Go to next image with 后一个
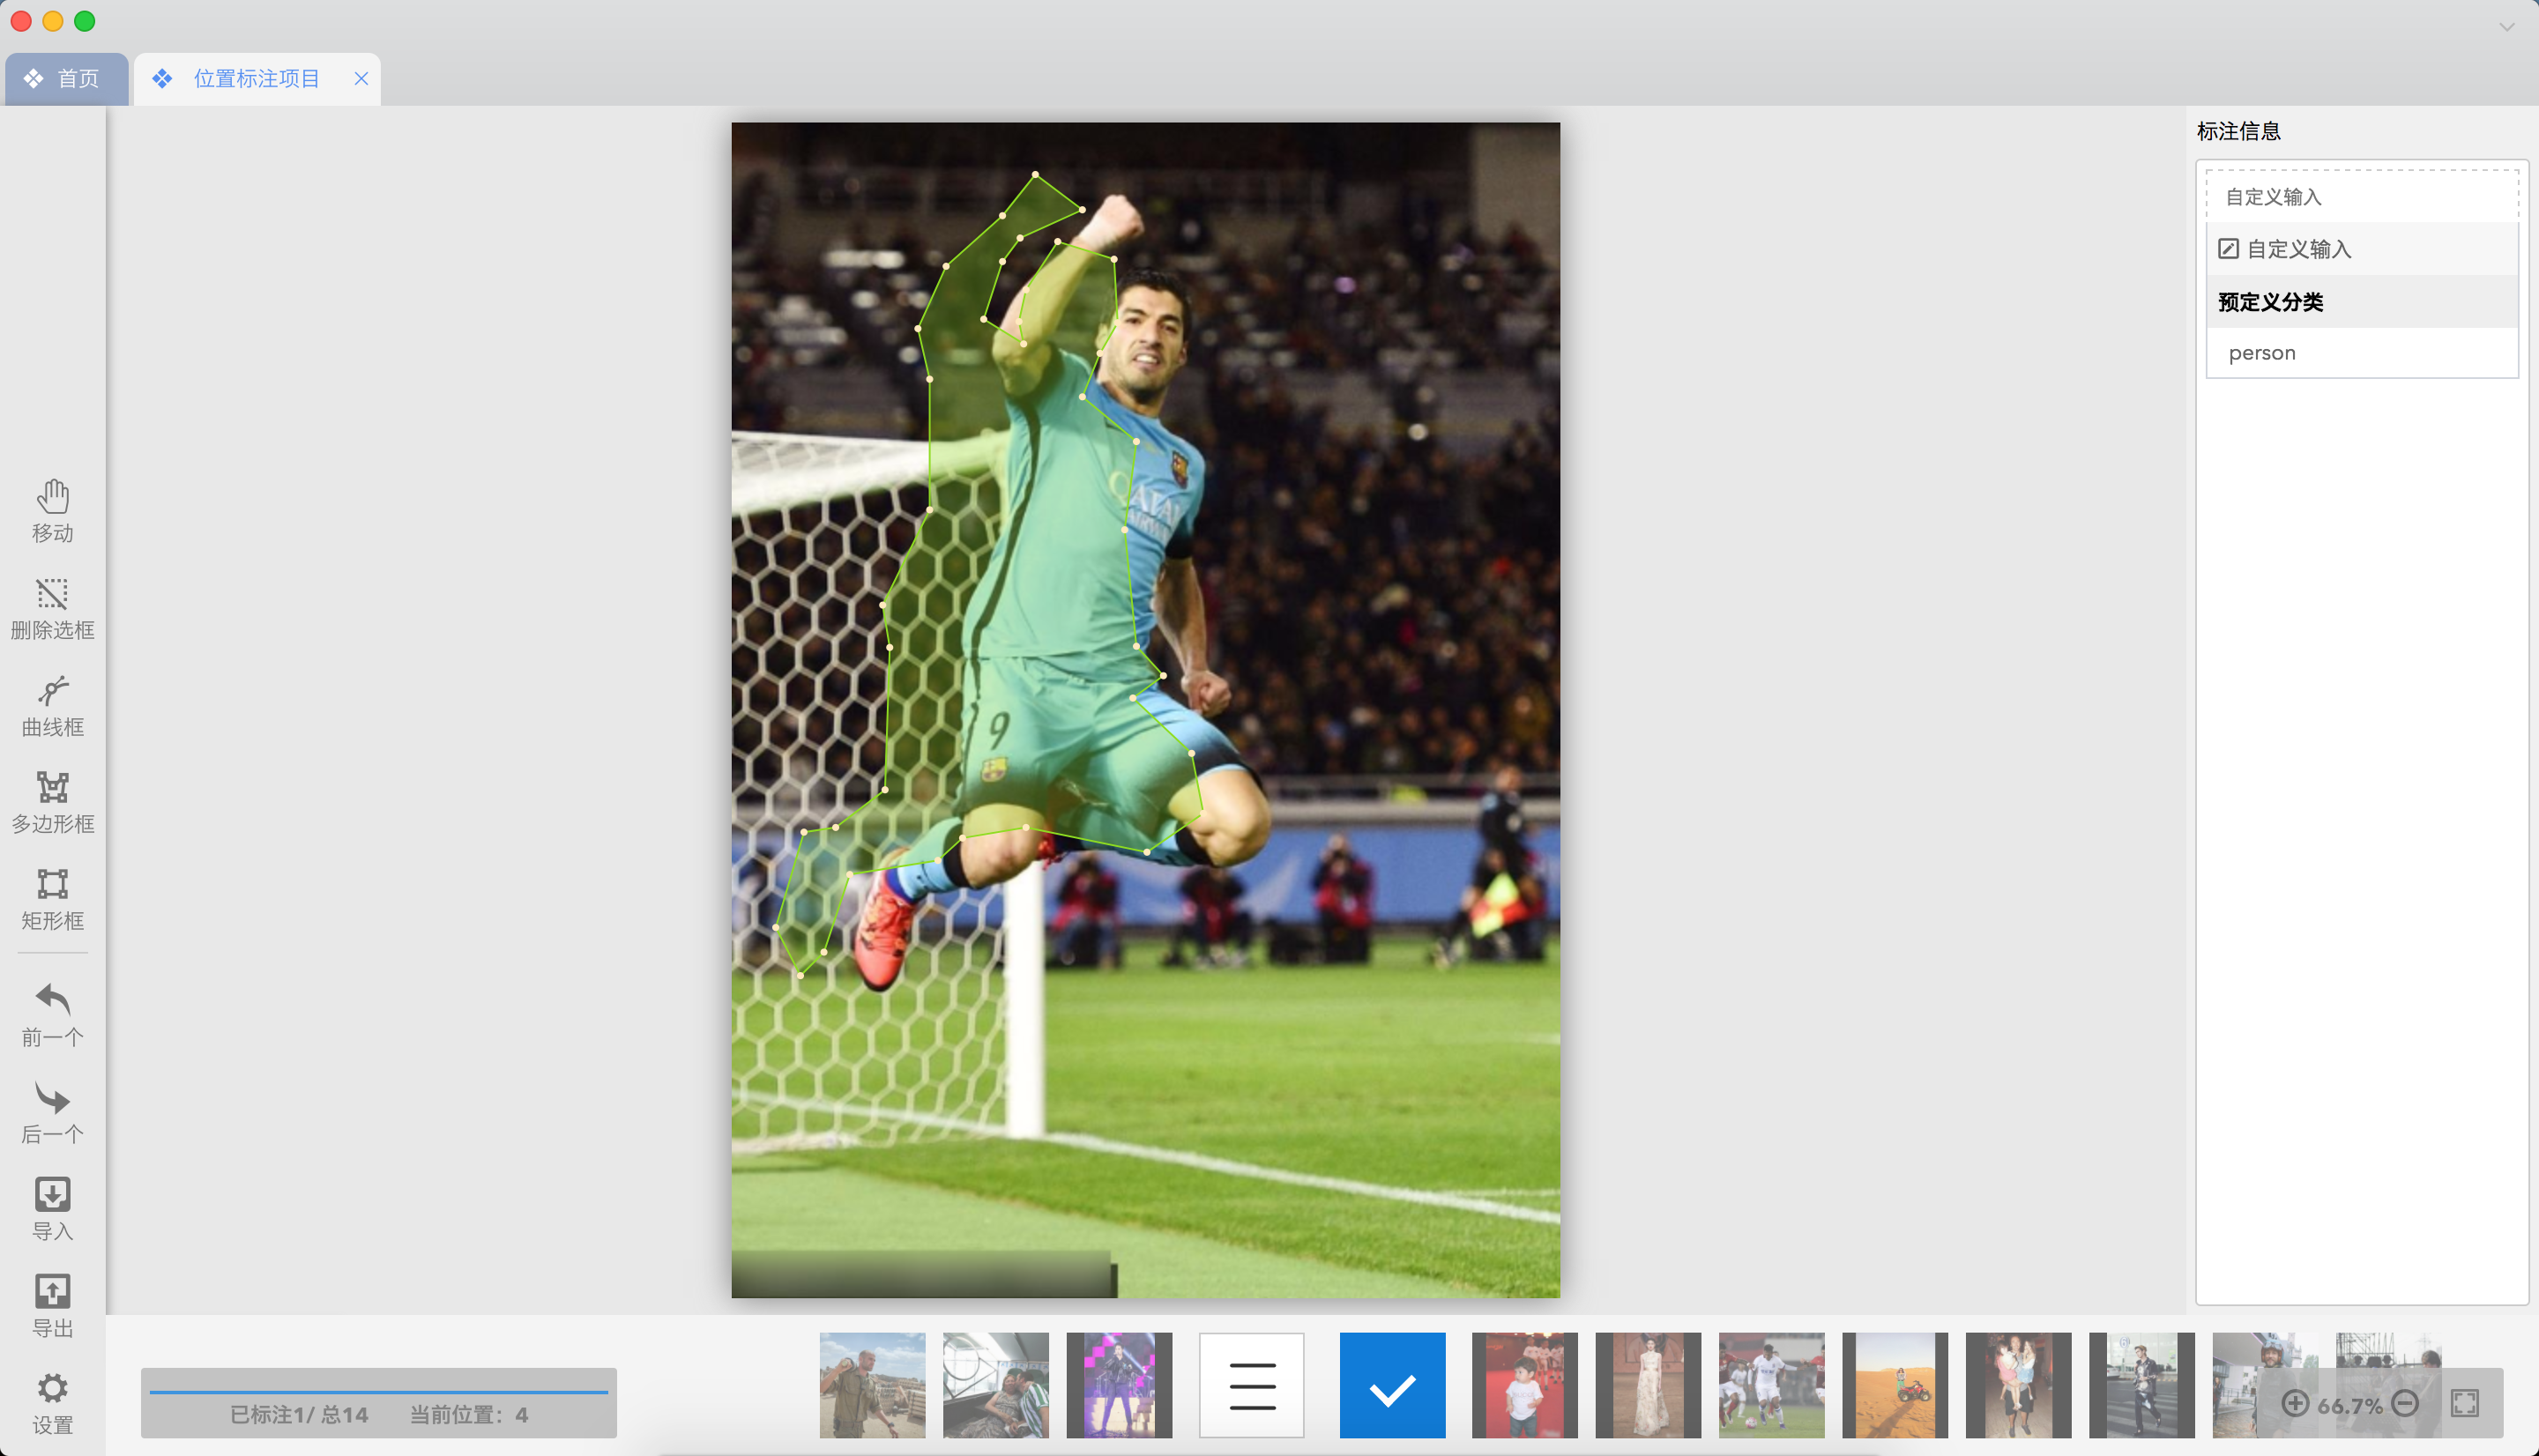This screenshot has width=2539, height=1456. [x=52, y=1111]
